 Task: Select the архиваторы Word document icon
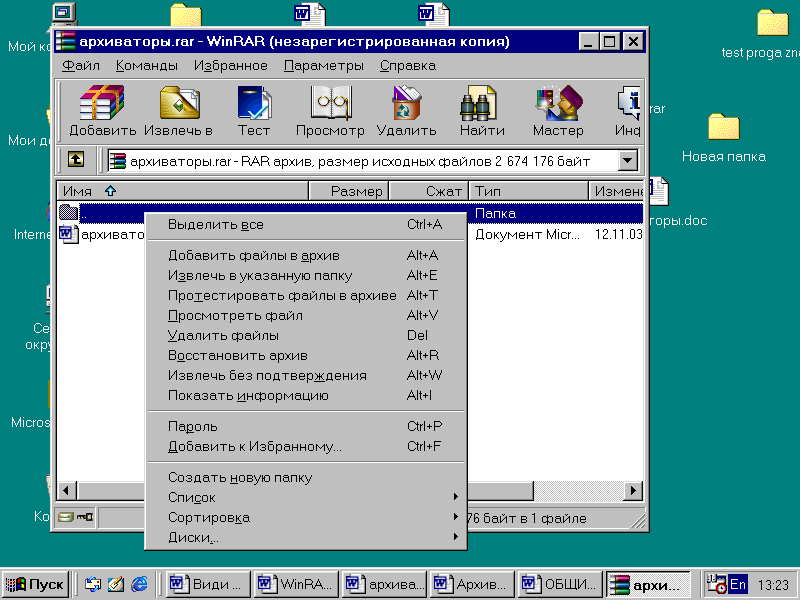coord(68,234)
